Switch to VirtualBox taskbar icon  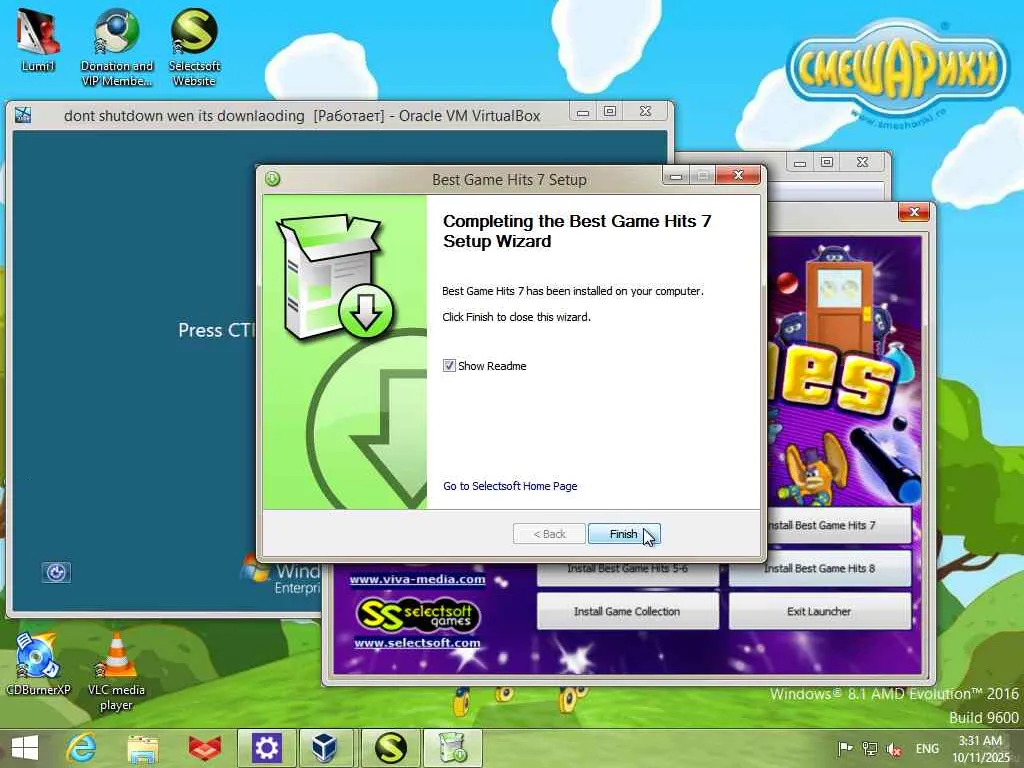tap(325, 748)
